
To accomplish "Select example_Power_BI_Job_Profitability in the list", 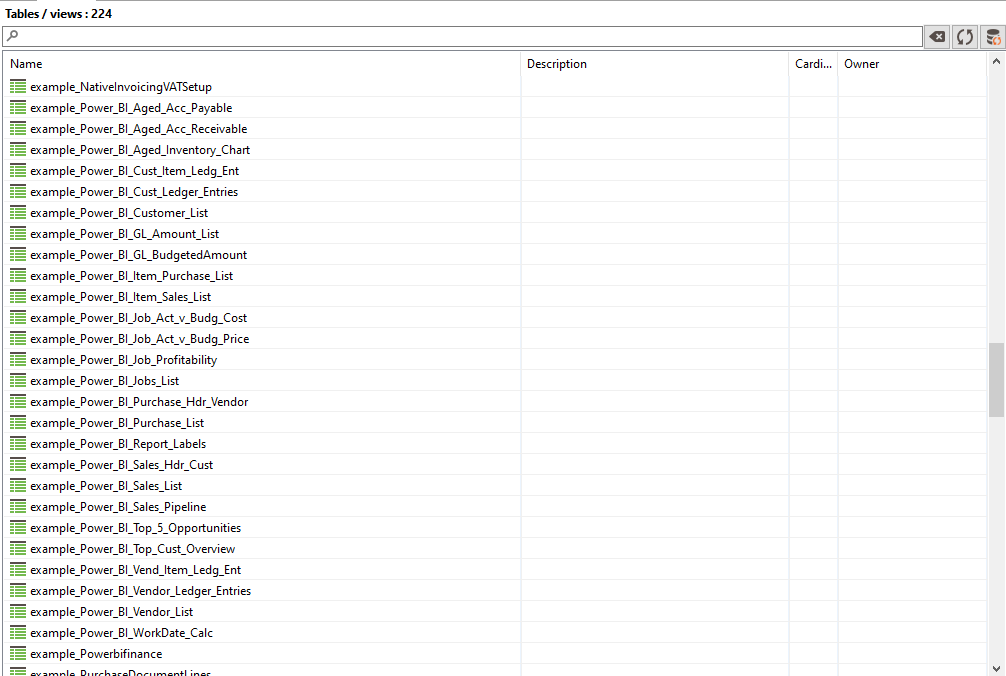I will (123, 360).
